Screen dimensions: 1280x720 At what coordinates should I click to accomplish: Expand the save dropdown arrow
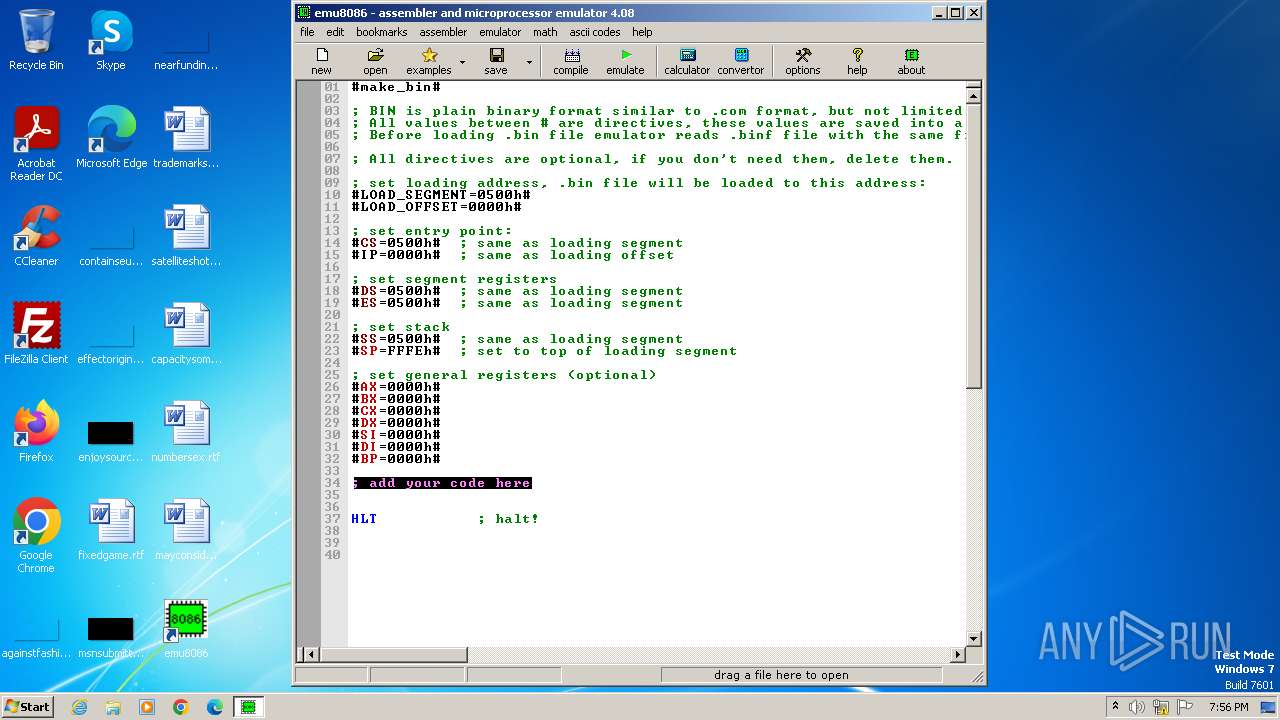[529, 62]
